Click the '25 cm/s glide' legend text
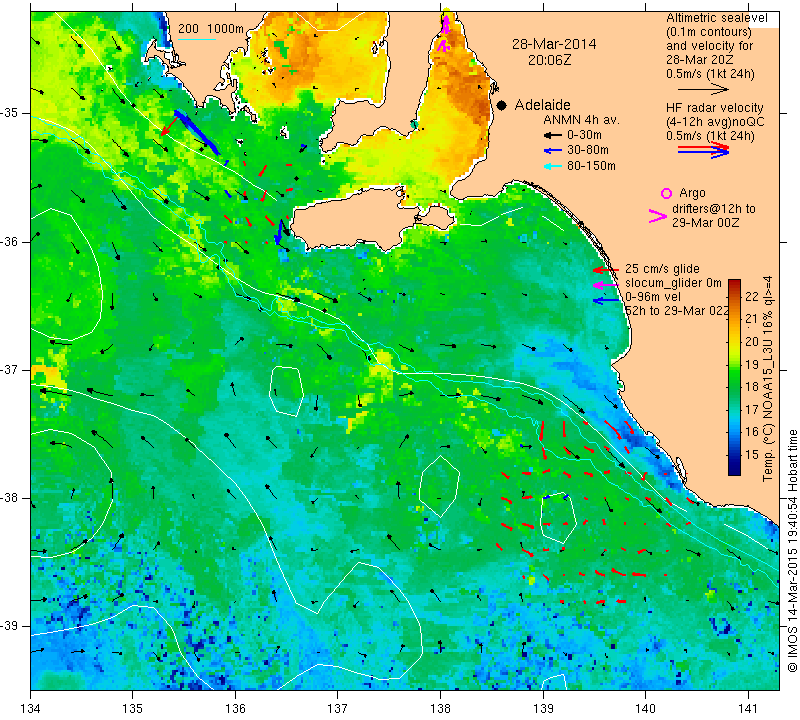 click(662, 269)
